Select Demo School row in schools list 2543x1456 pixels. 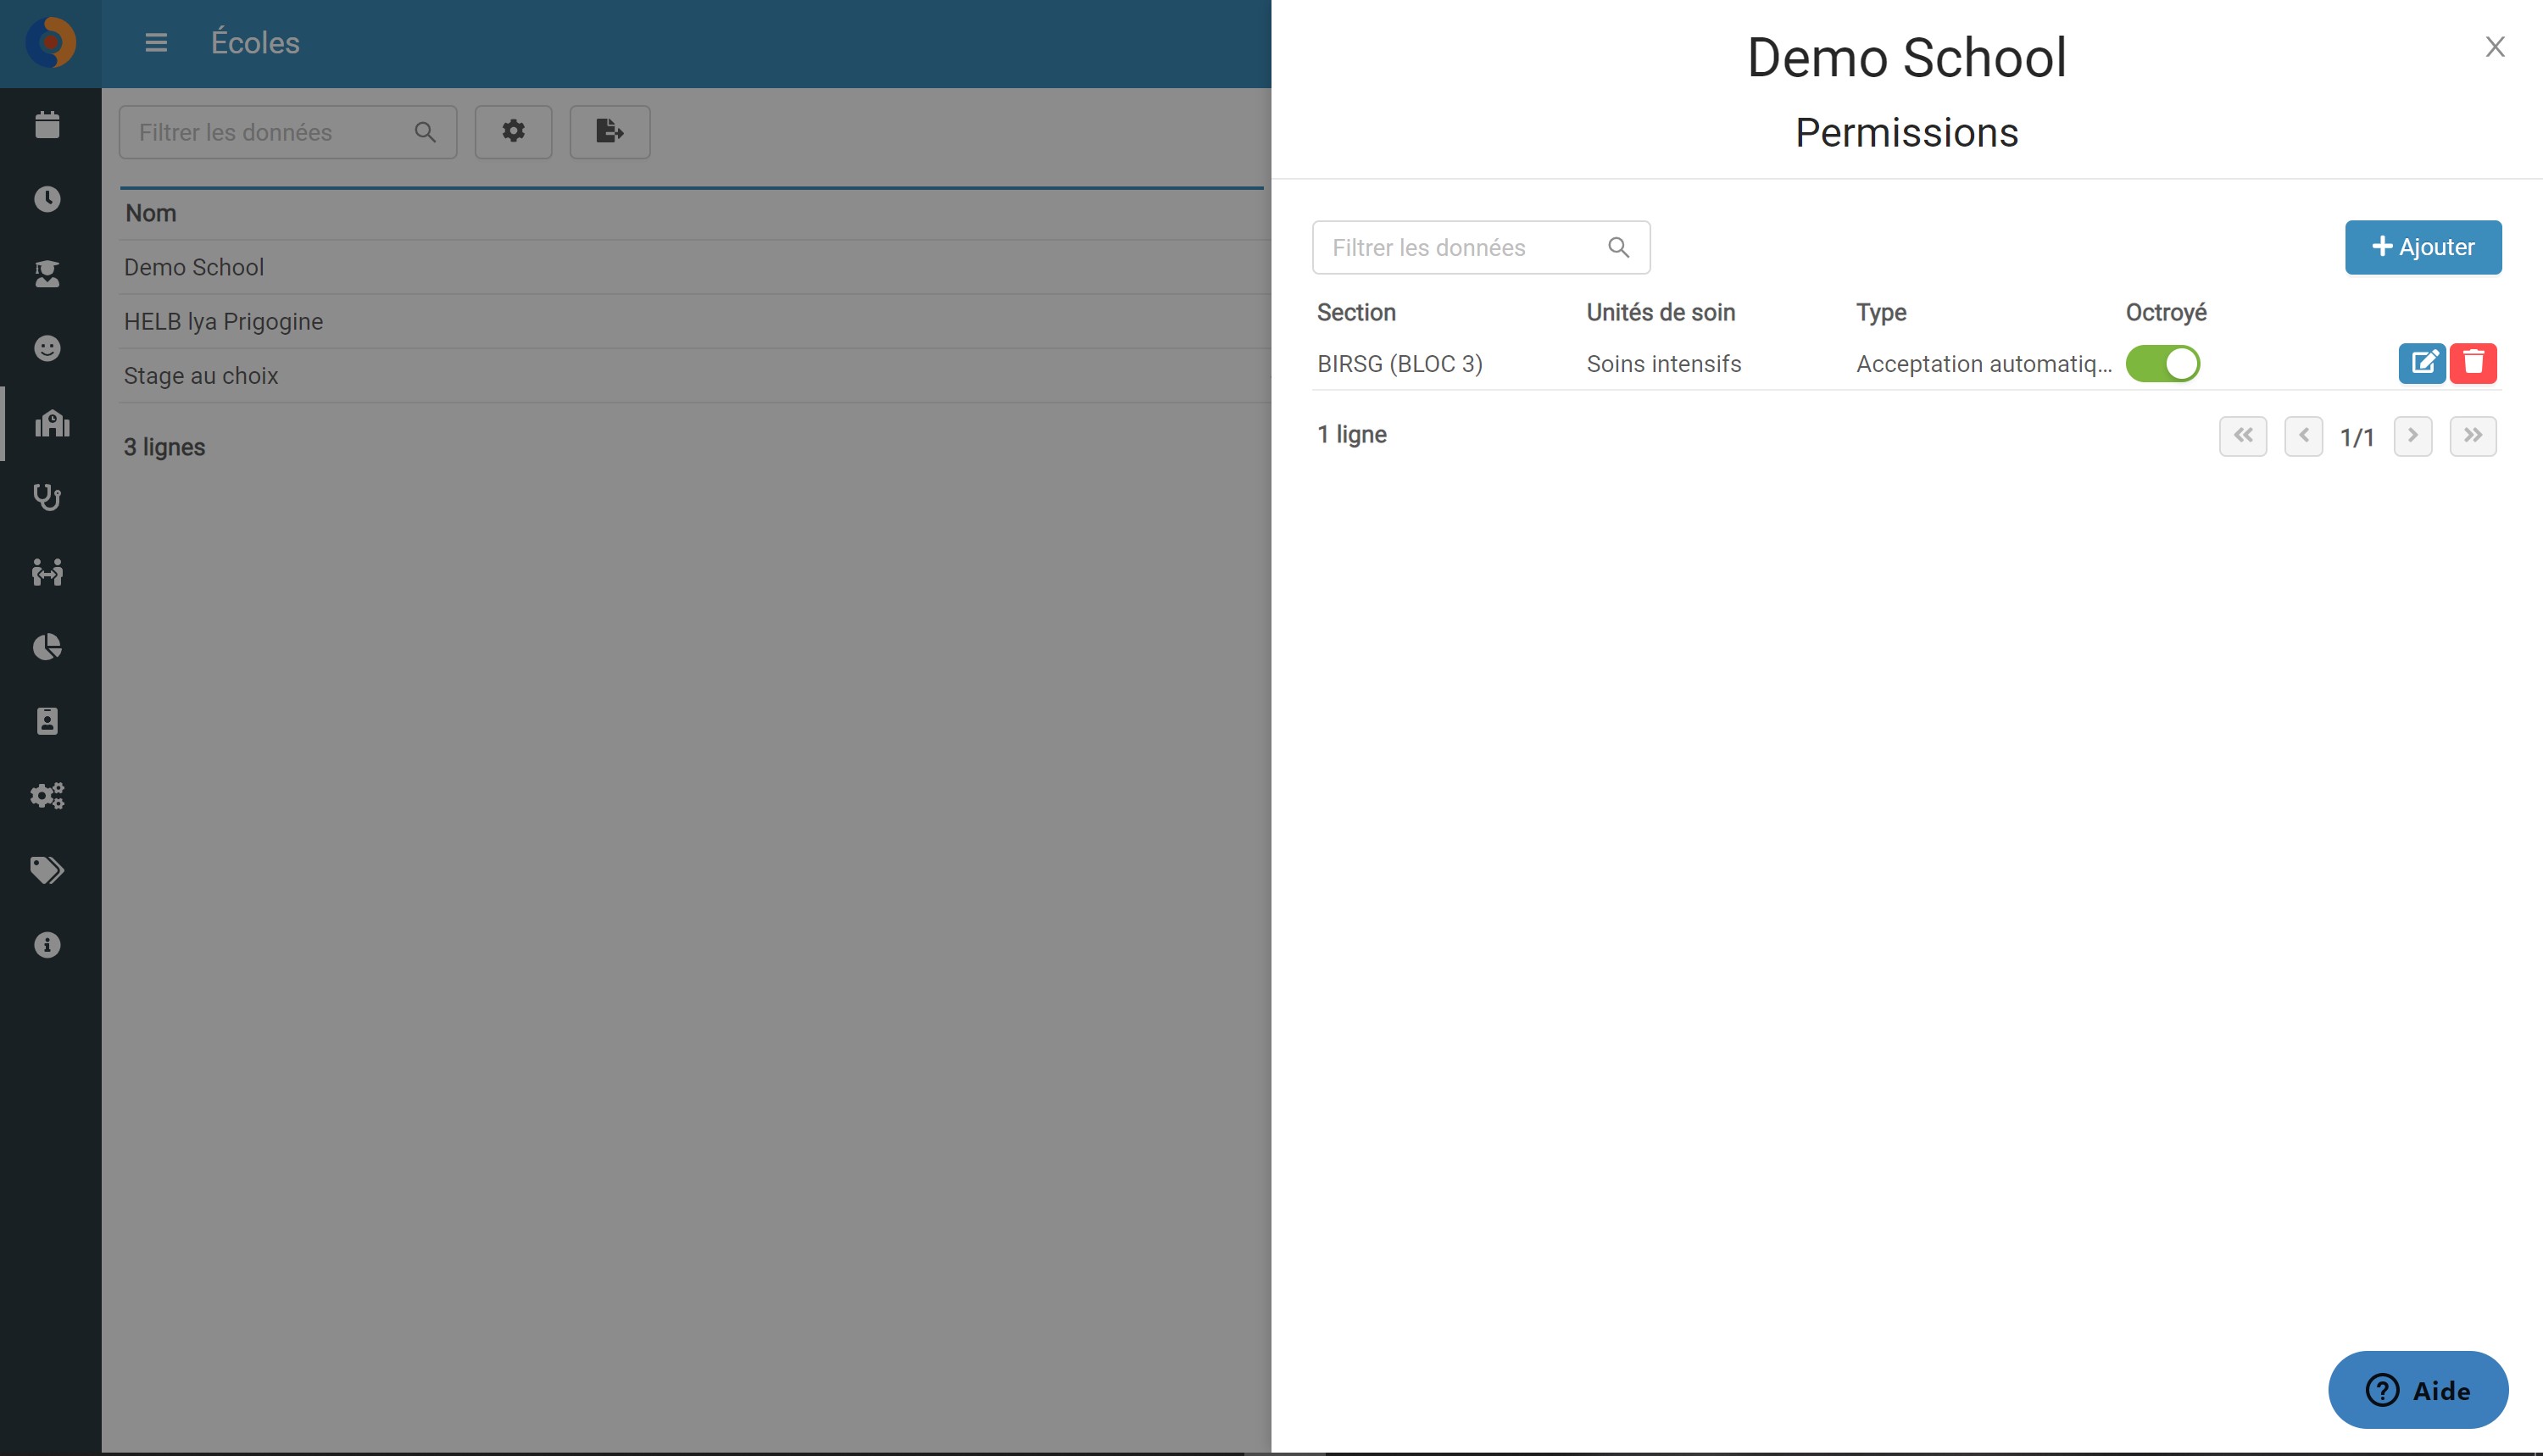click(x=695, y=267)
